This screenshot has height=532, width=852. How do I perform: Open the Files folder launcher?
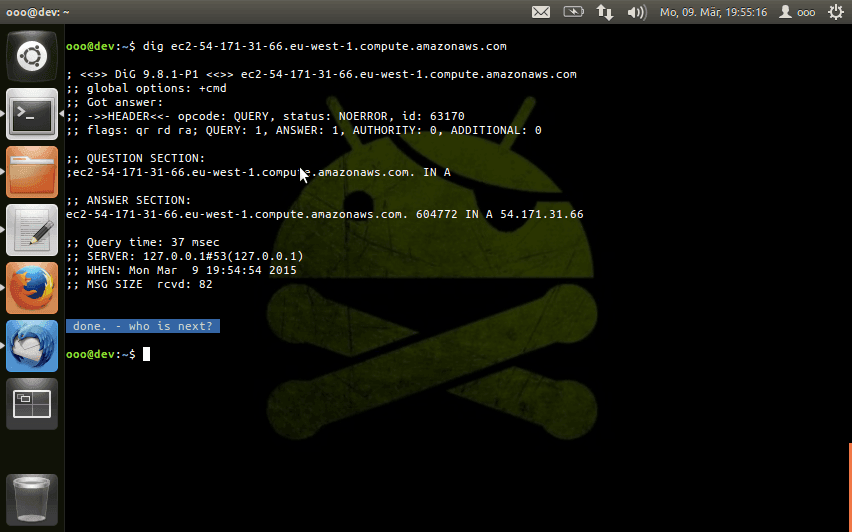pyautogui.click(x=32, y=172)
